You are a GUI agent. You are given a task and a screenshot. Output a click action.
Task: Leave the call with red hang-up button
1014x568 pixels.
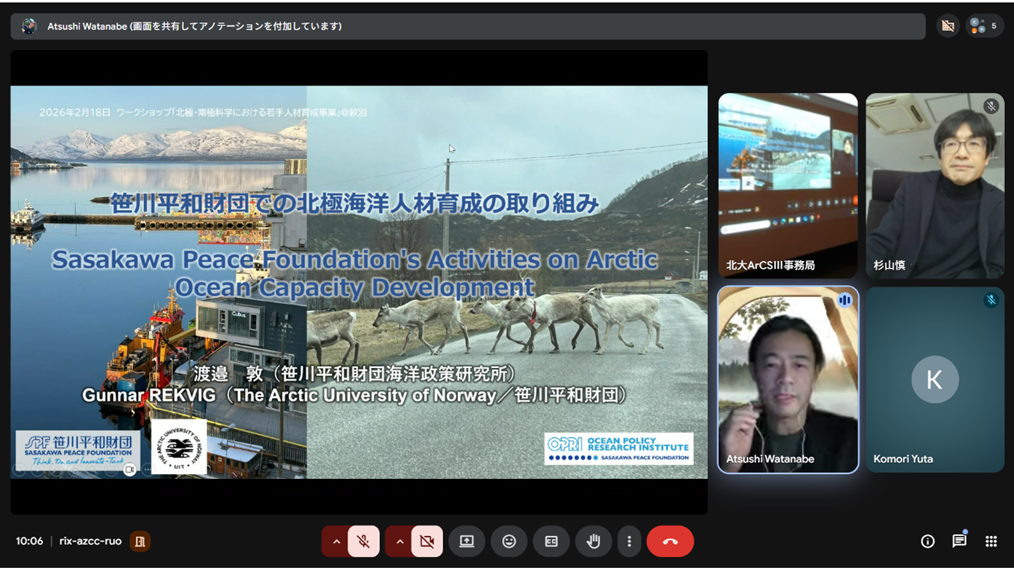click(x=670, y=541)
